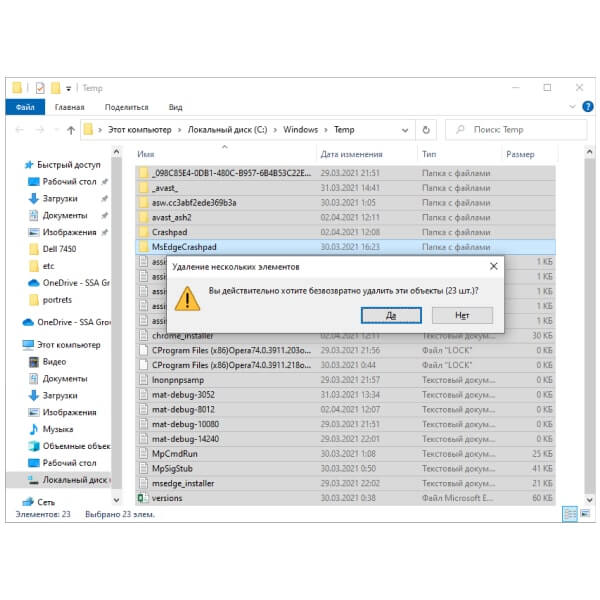
Task: Click the Поиск: Temp search field
Action: tap(516, 130)
